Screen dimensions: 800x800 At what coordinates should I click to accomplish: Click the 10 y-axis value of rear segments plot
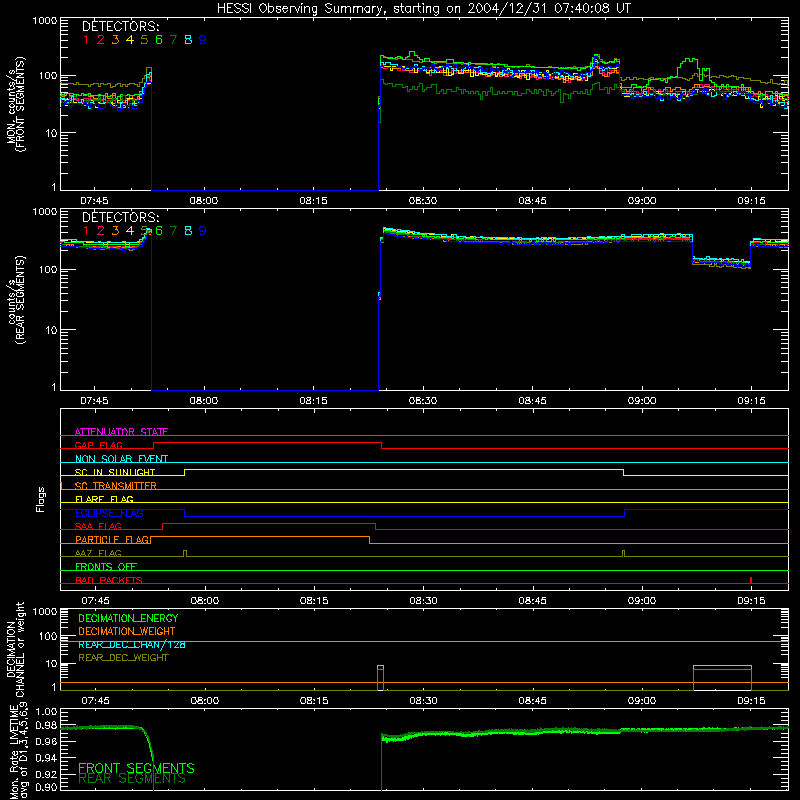(51, 330)
